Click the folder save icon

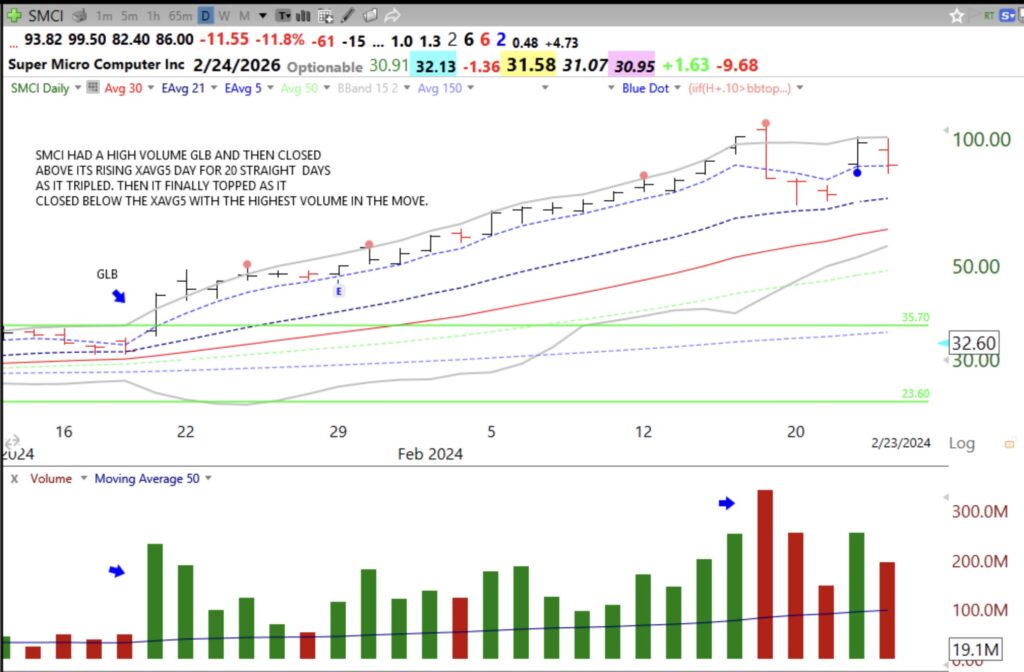click(369, 15)
